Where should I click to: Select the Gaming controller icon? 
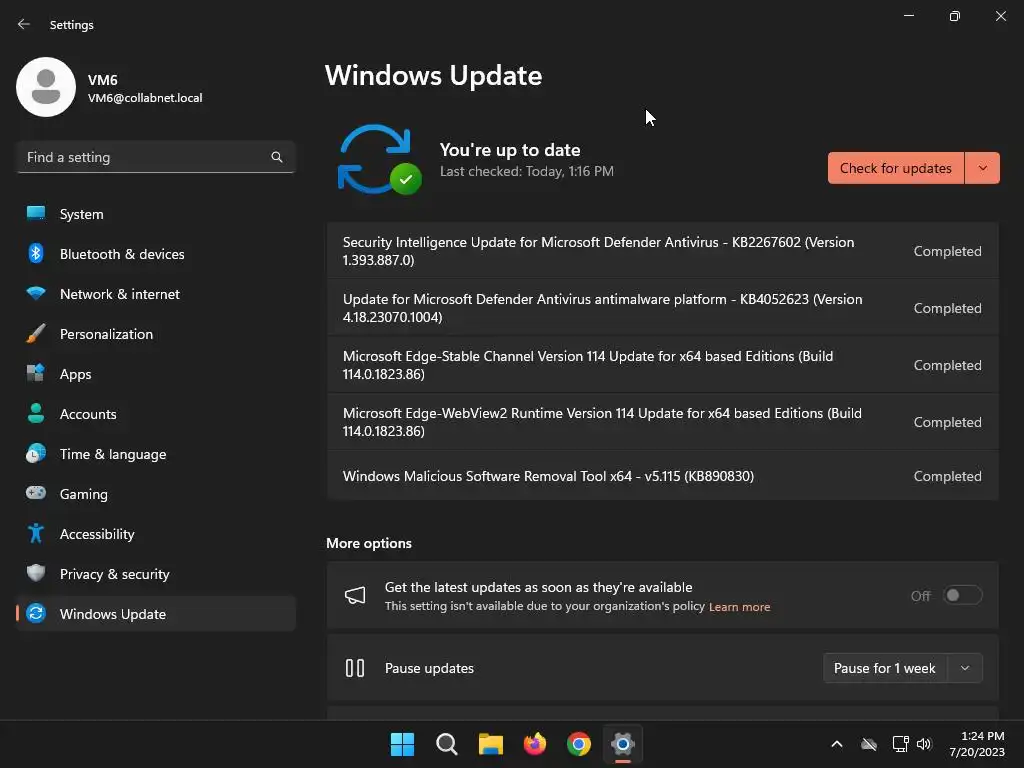(36, 493)
